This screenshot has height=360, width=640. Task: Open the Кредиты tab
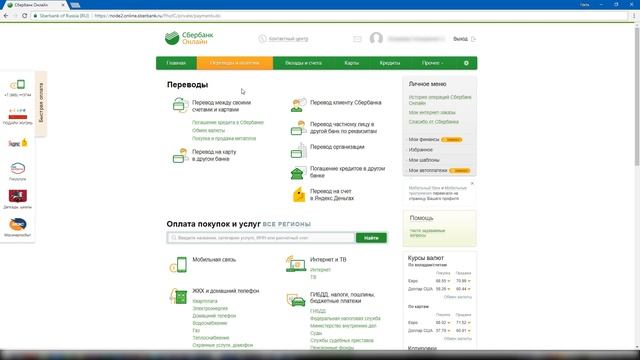click(x=390, y=63)
